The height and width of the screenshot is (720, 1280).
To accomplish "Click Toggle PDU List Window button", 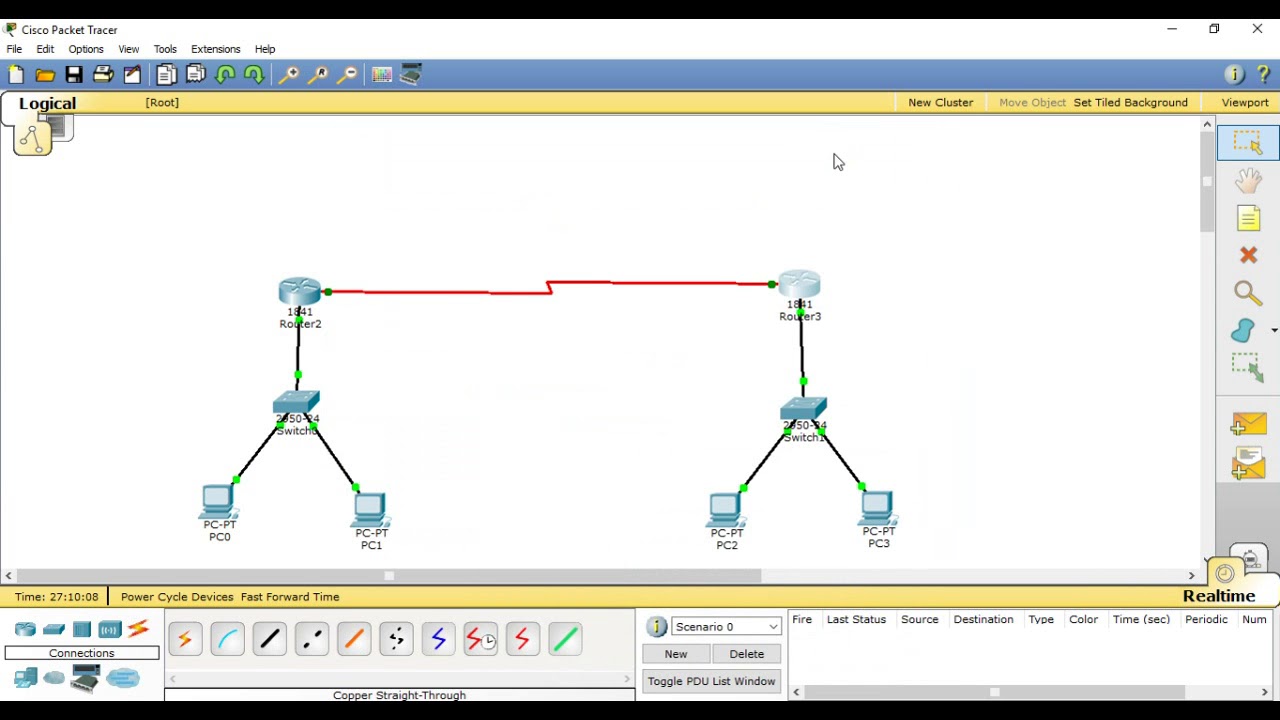I will point(711,681).
